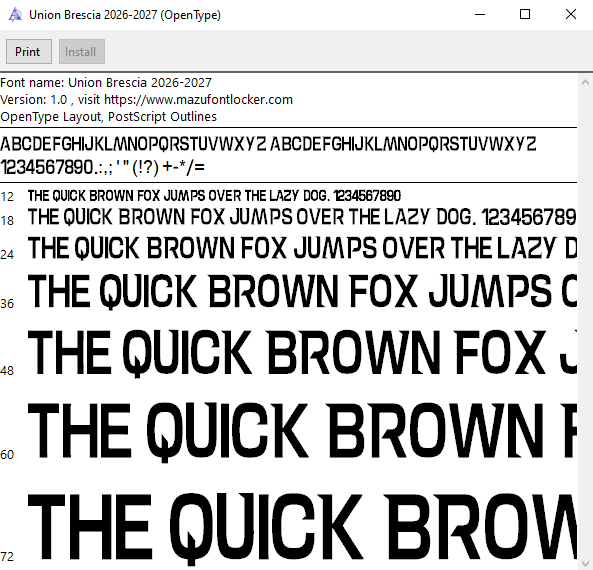Click the digits and punctuation sample line
593x570 pixels.
[x=102, y=167]
